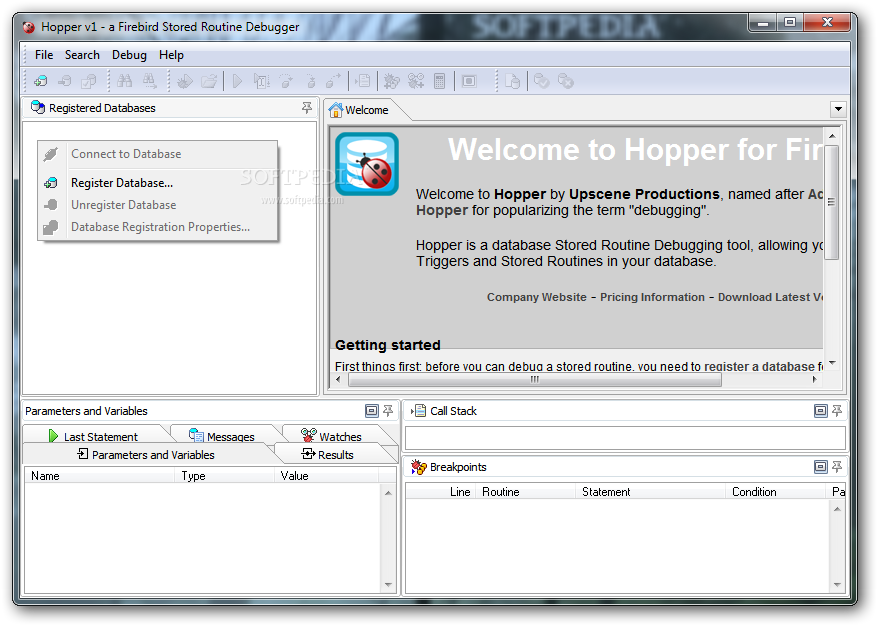The height and width of the screenshot is (626, 878).
Task: Click the add watch glasses-bug toolbar icon
Action: pos(415,81)
